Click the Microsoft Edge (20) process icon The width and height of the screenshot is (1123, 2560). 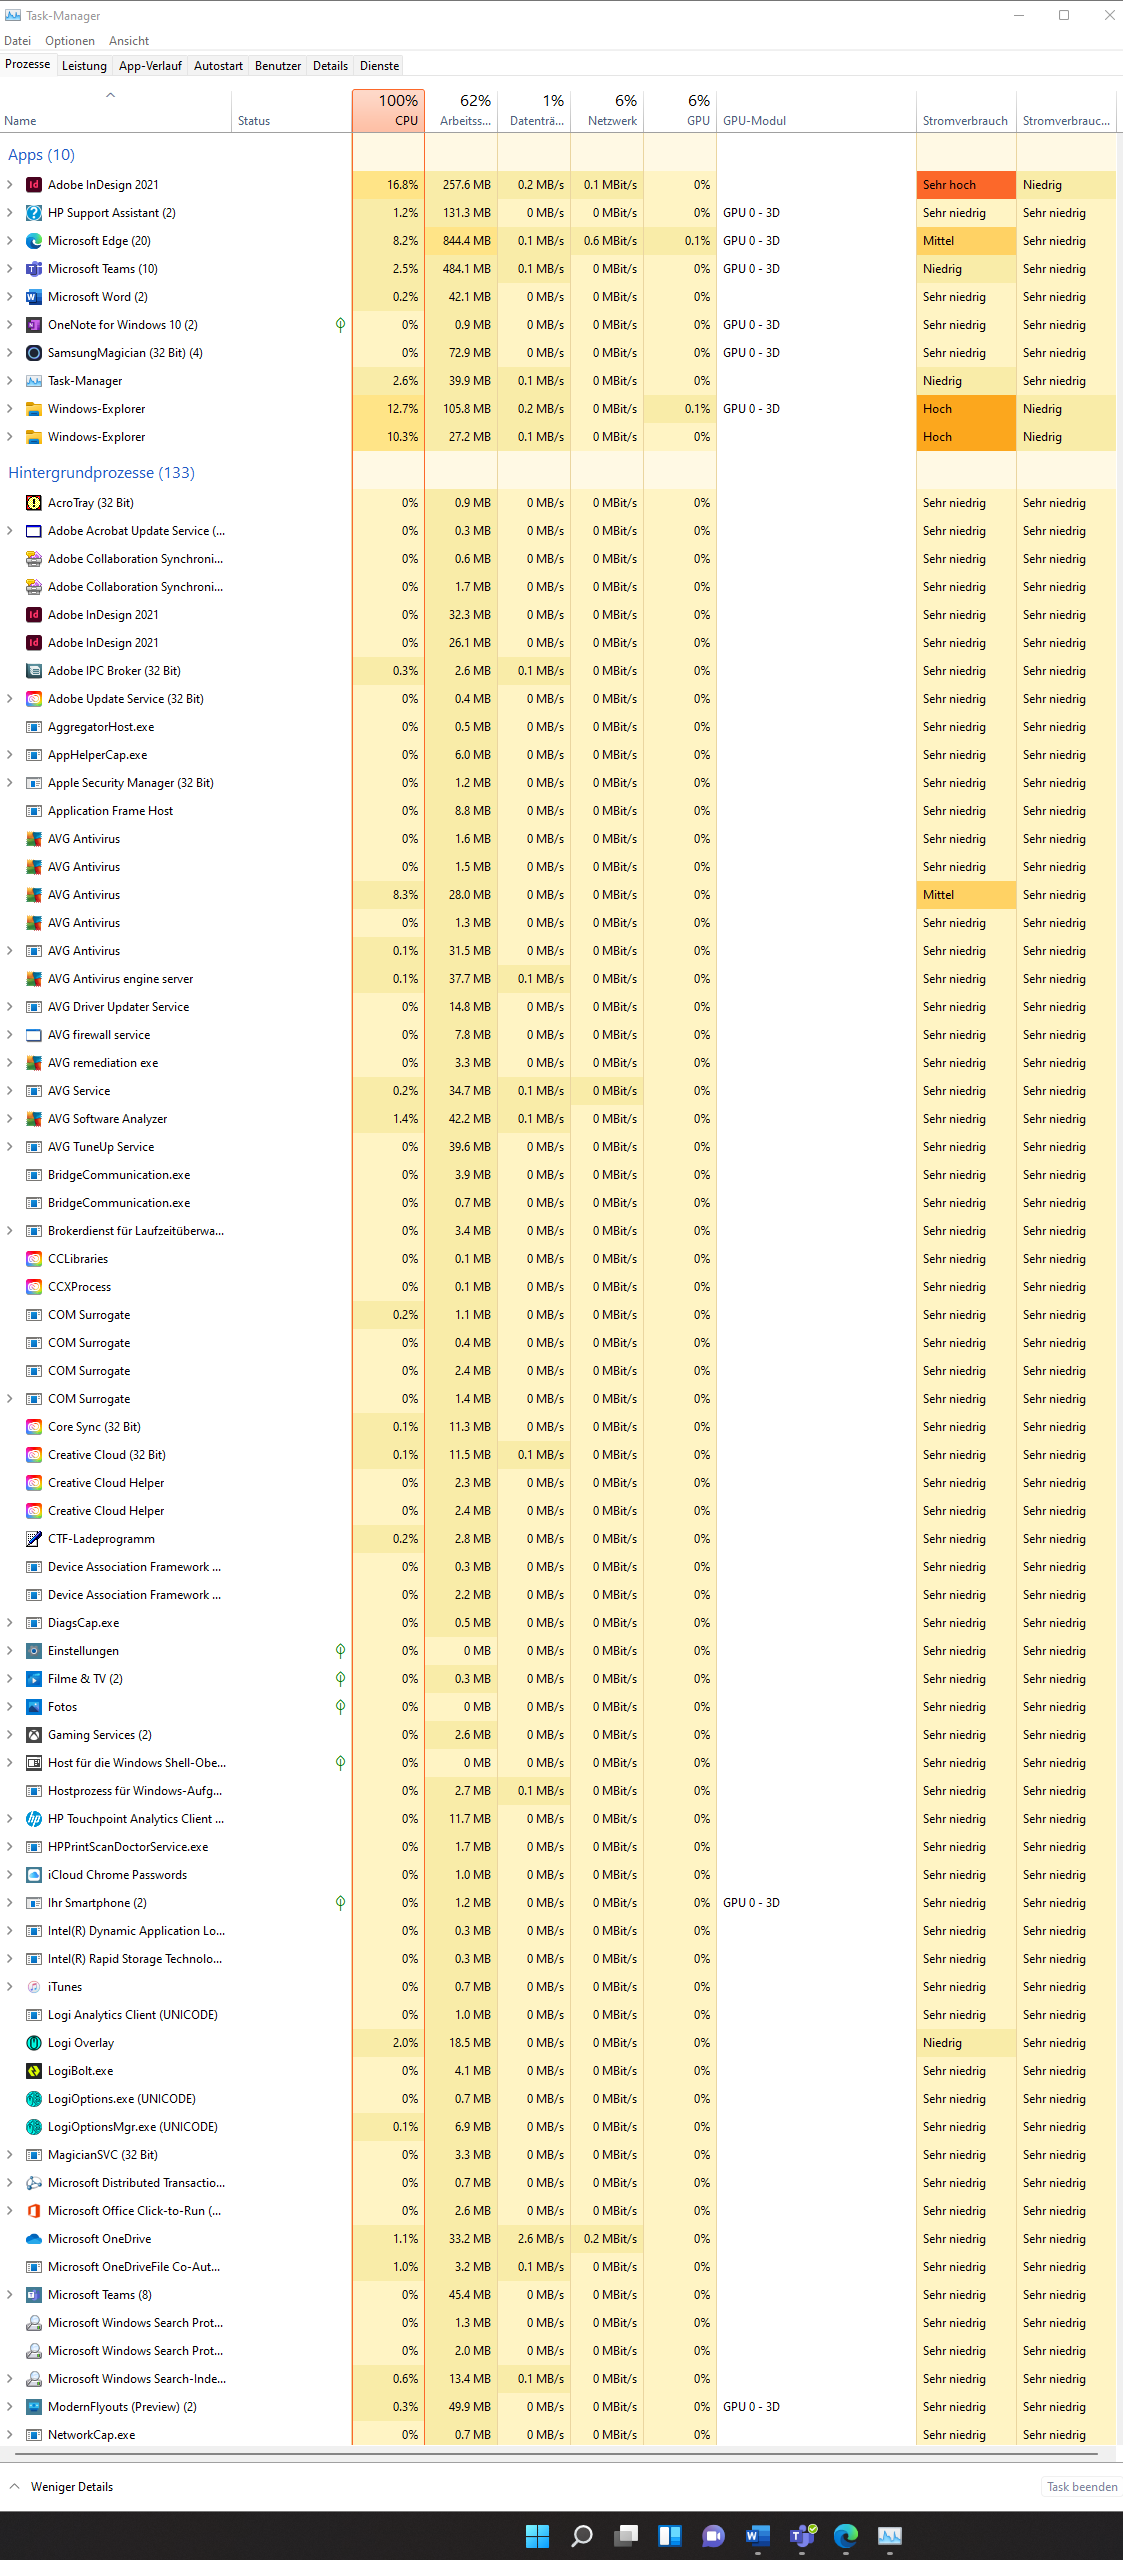coord(34,241)
